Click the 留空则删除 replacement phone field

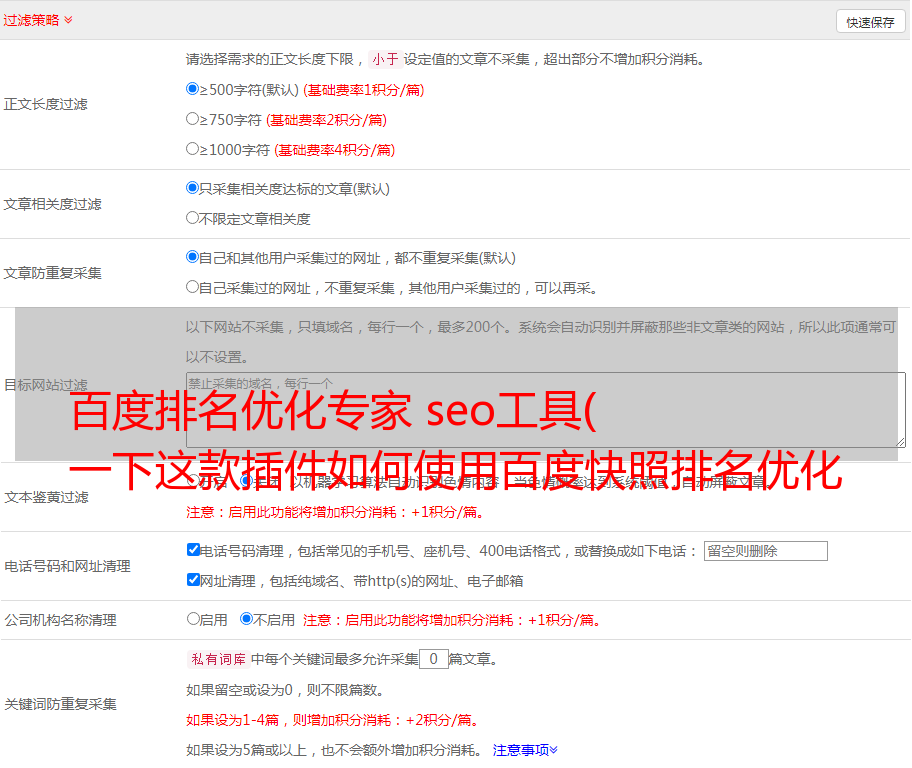tap(765, 551)
